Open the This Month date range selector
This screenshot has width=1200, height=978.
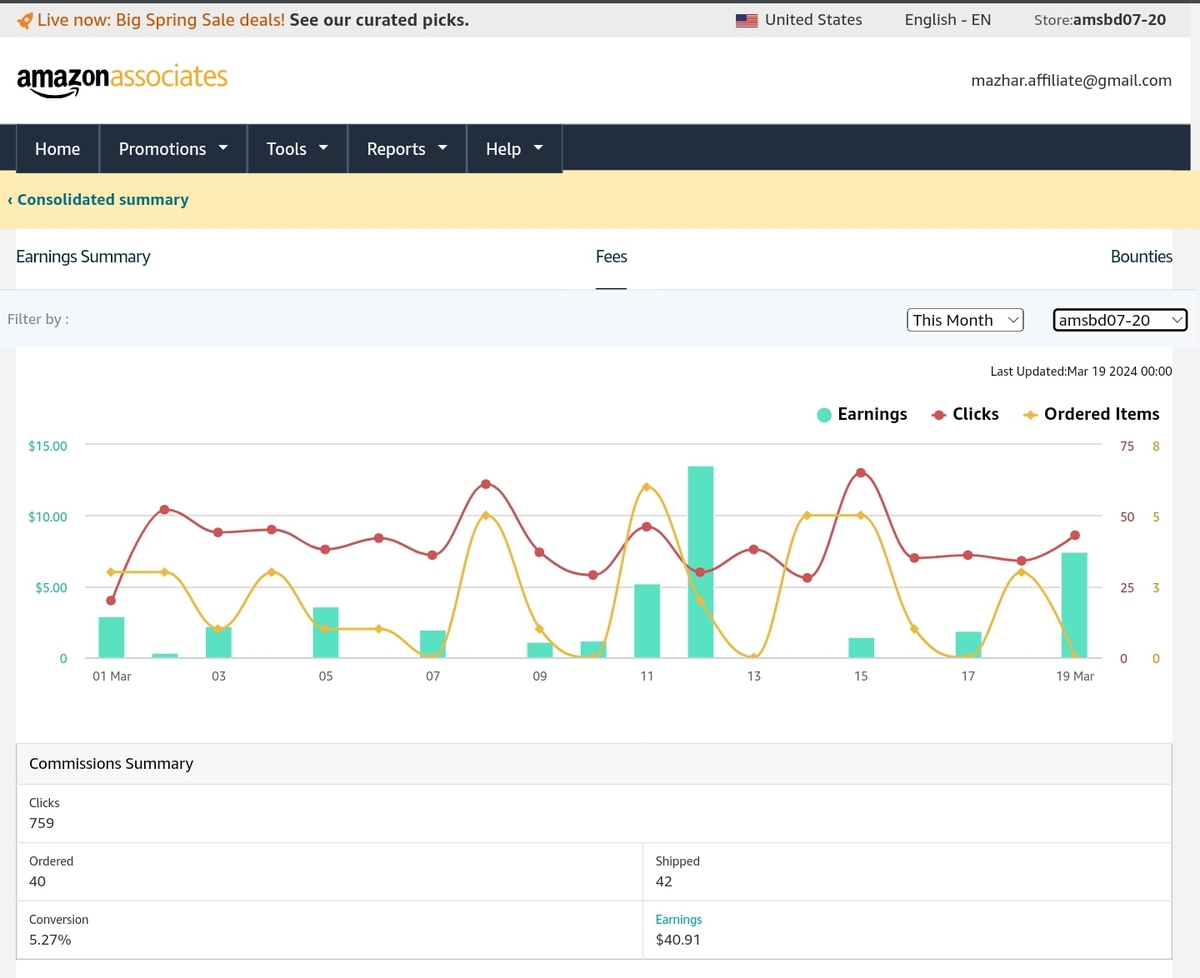pyautogui.click(x=966, y=320)
